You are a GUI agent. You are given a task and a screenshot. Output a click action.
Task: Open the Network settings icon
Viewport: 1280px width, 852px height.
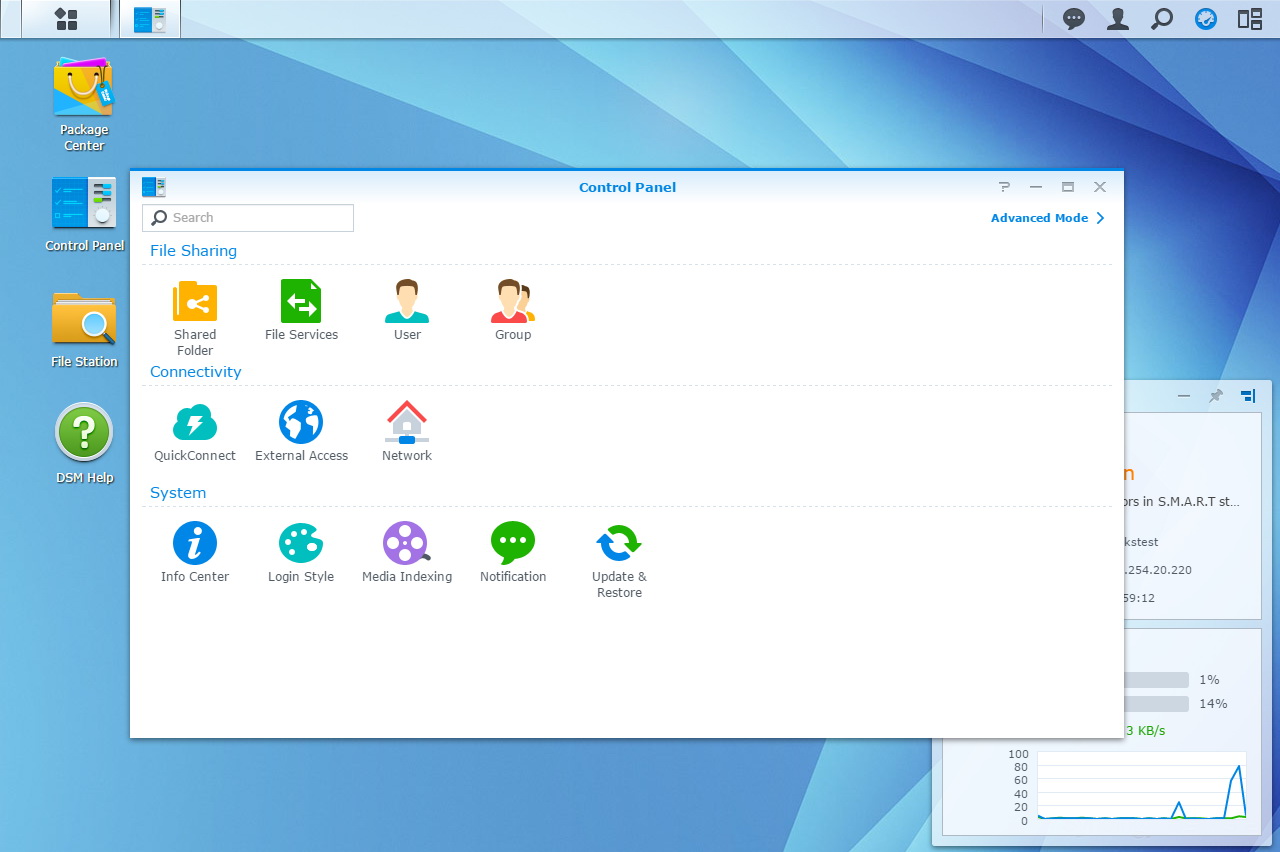coord(407,423)
